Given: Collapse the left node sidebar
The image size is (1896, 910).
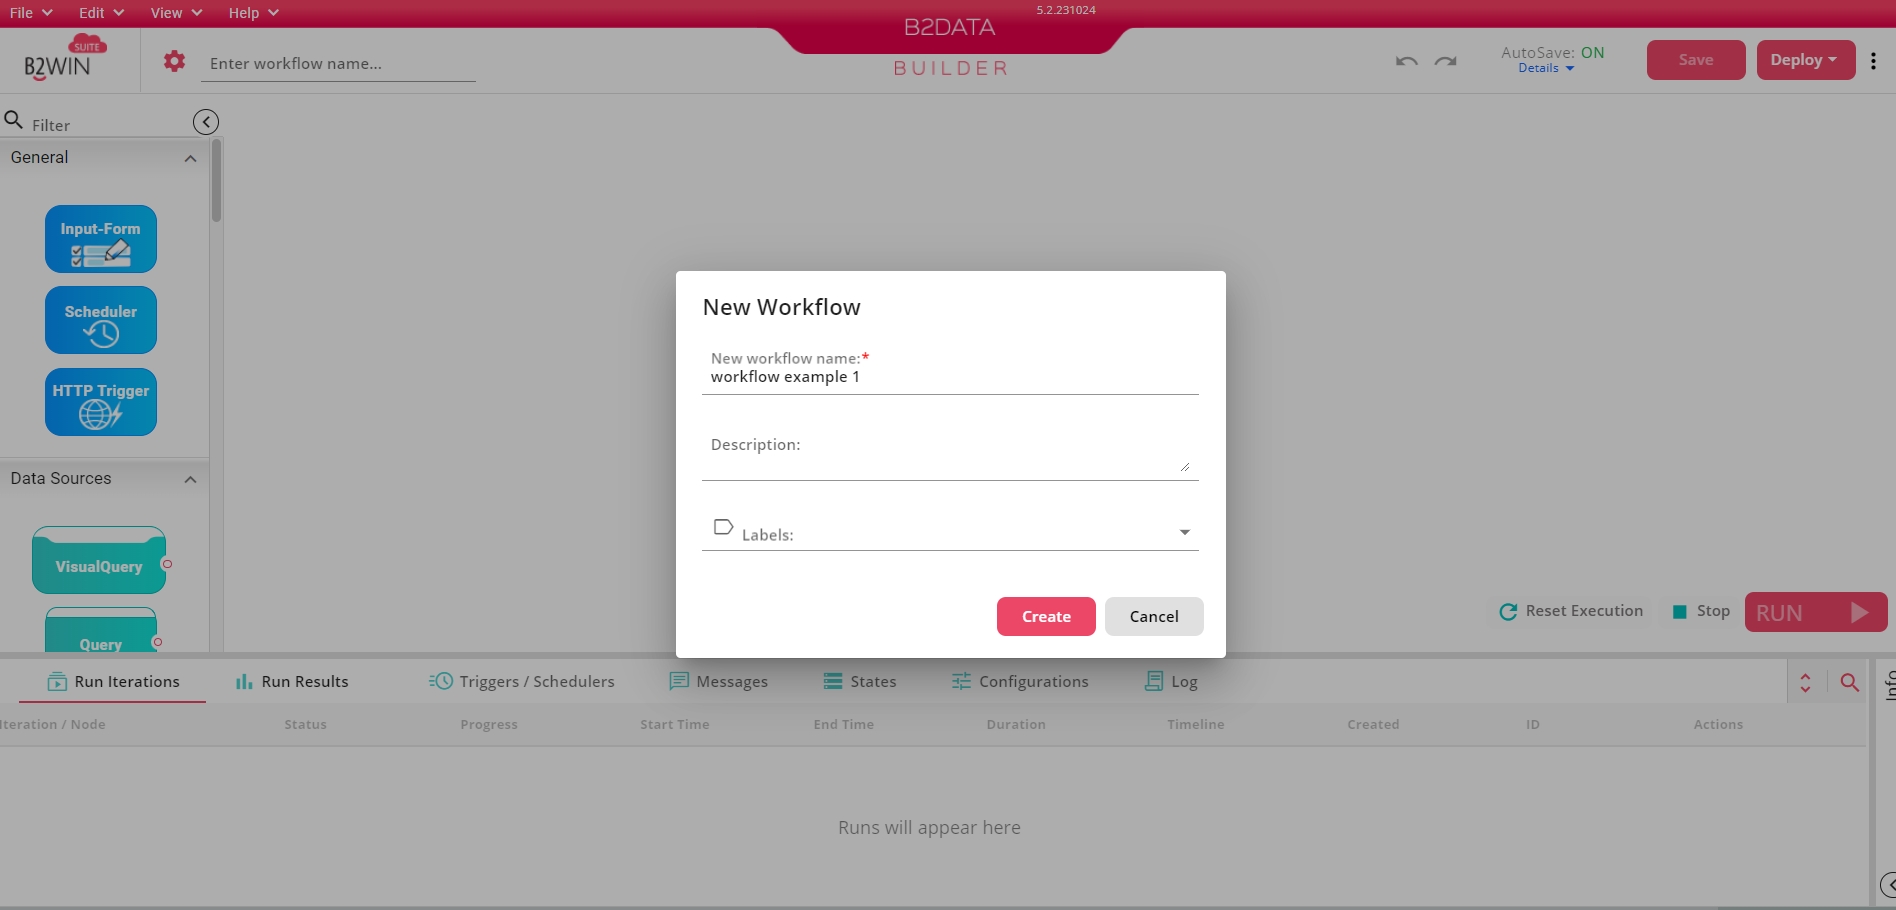Looking at the screenshot, I should (206, 122).
